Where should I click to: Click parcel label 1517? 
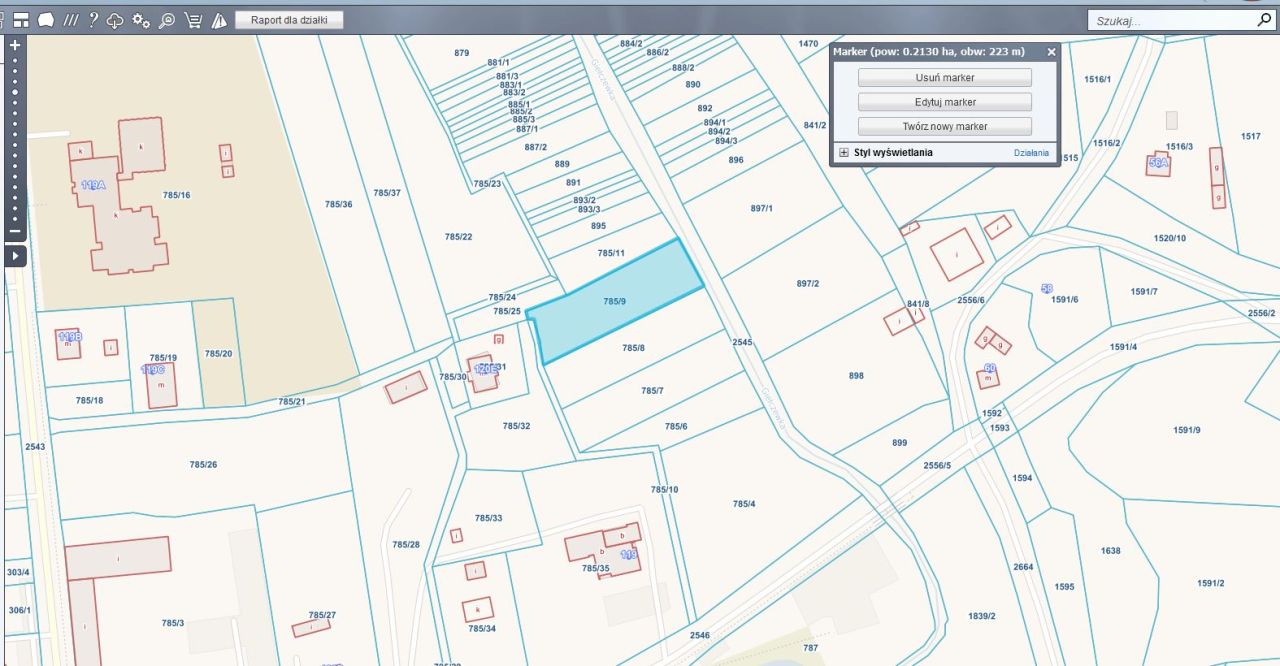[1251, 136]
